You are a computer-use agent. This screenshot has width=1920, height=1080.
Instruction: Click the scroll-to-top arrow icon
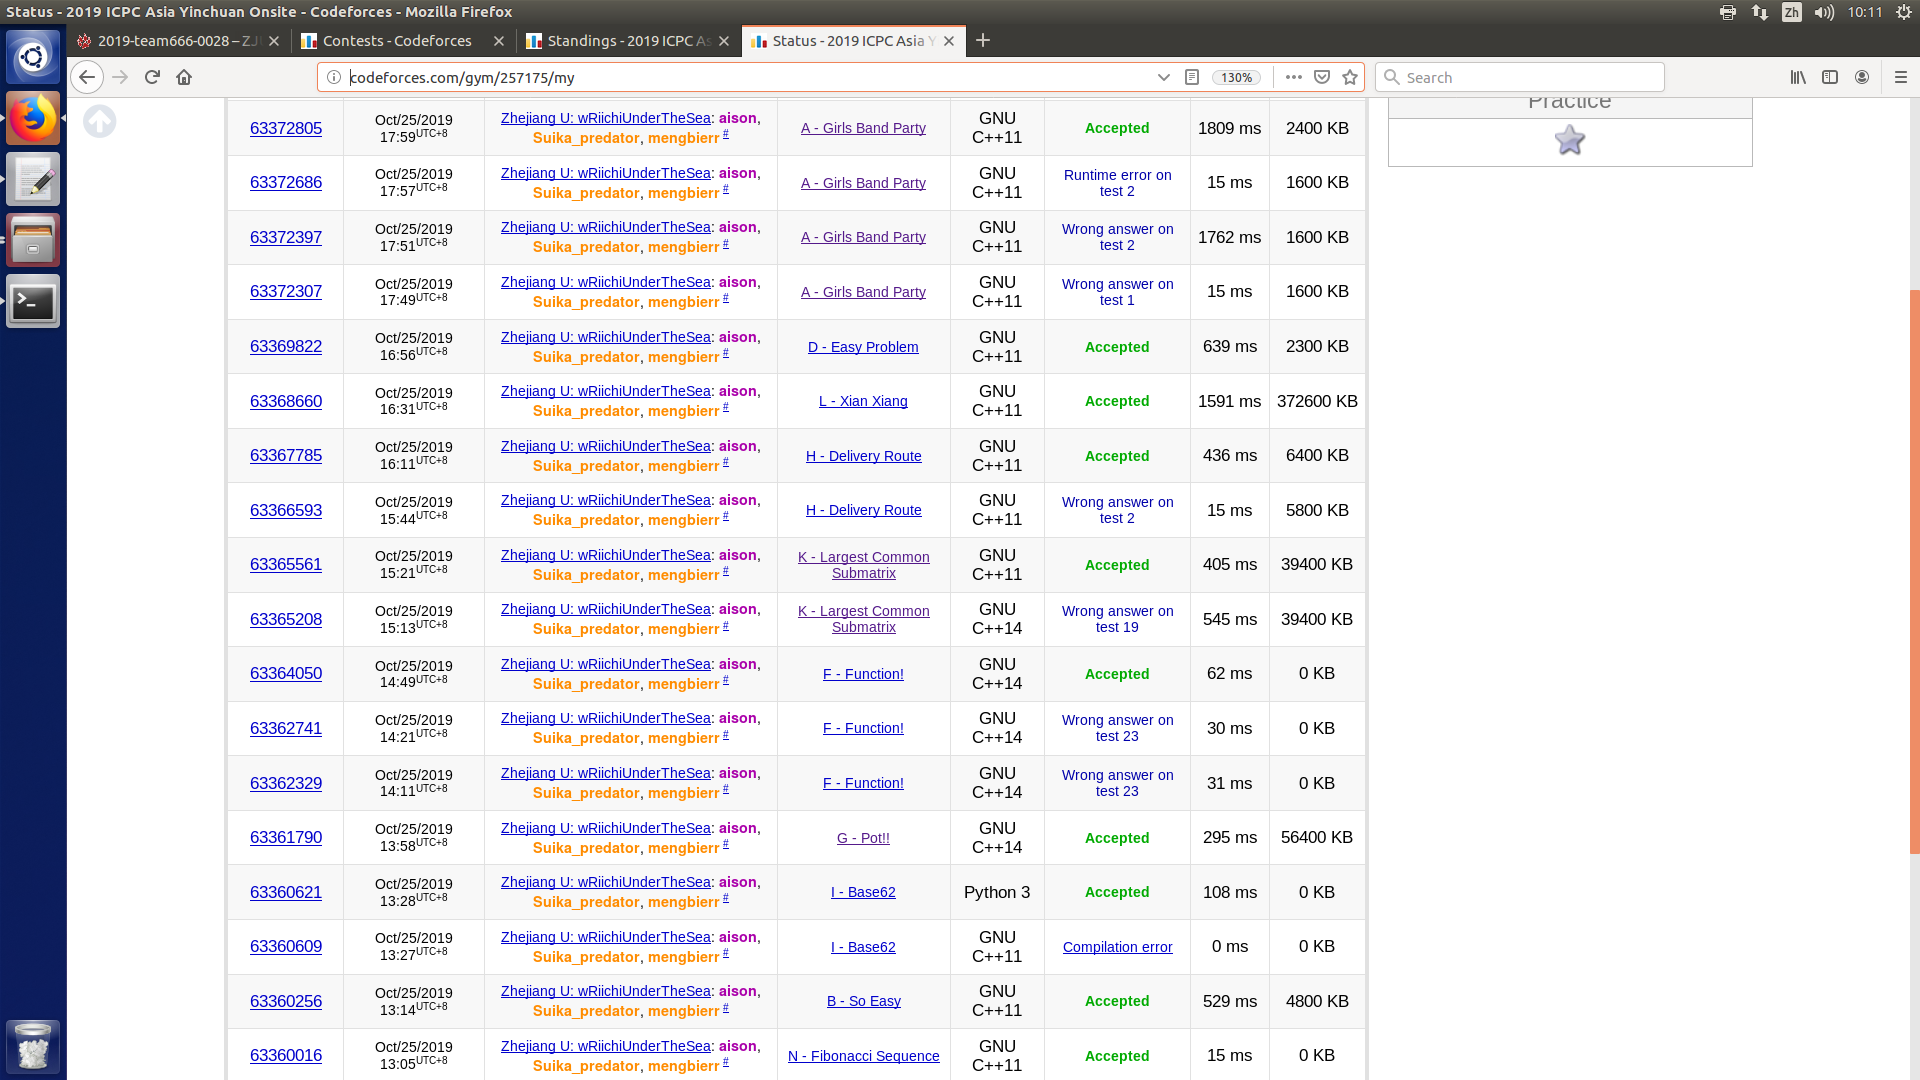click(99, 122)
